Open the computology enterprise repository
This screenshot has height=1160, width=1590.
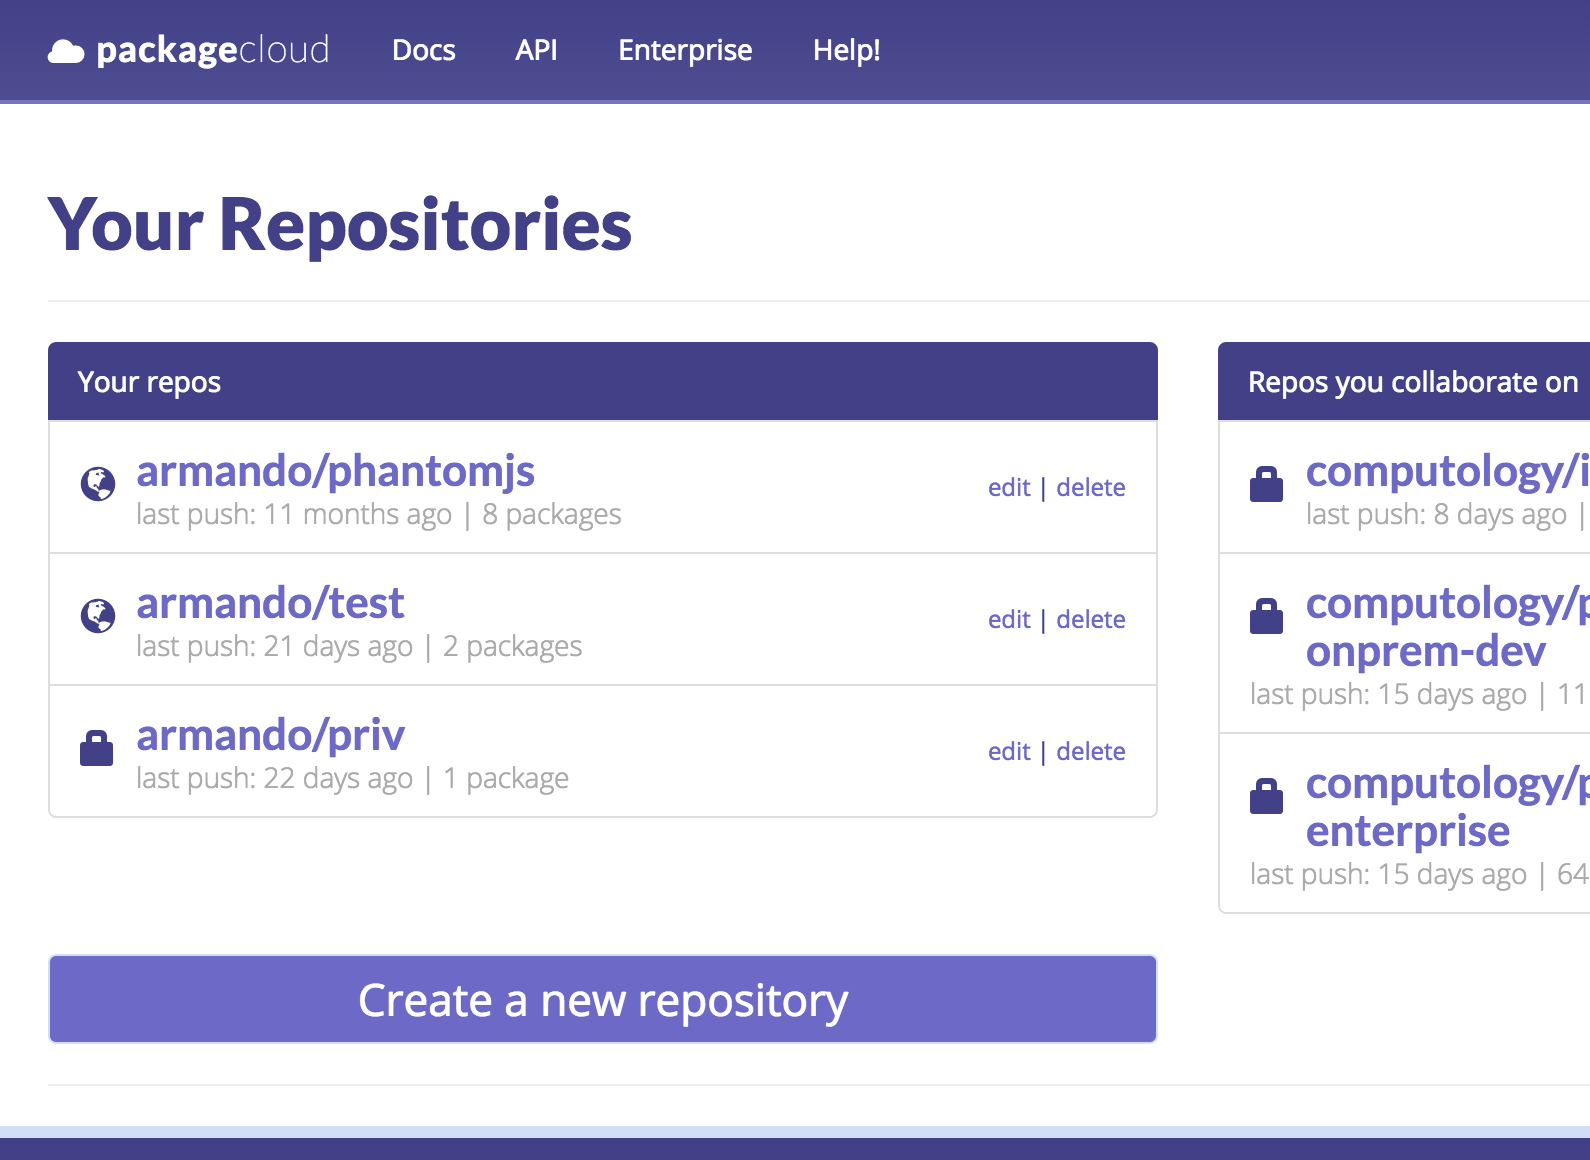click(x=1448, y=807)
